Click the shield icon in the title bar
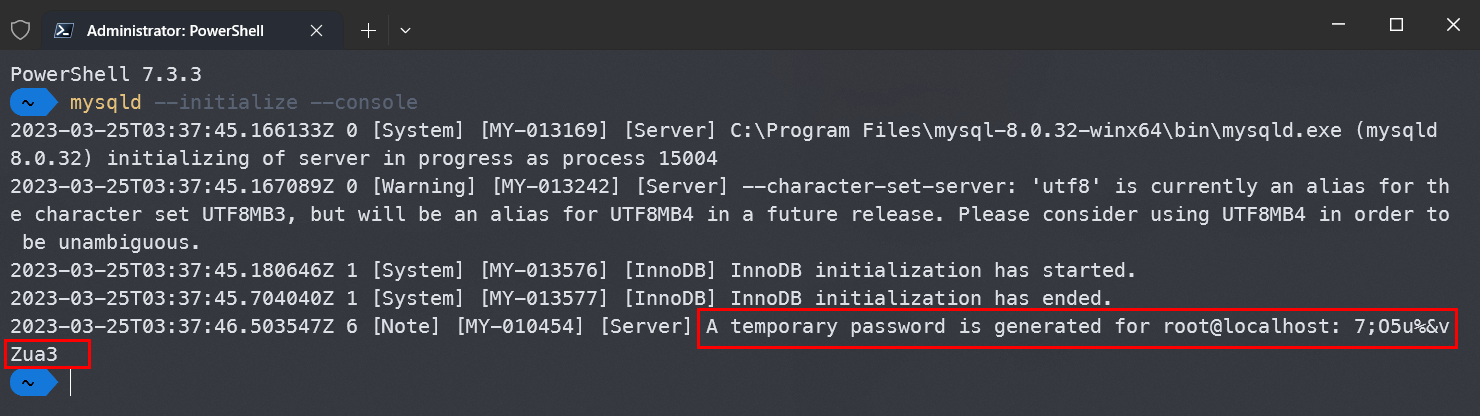The height and width of the screenshot is (416, 1480). (19, 30)
